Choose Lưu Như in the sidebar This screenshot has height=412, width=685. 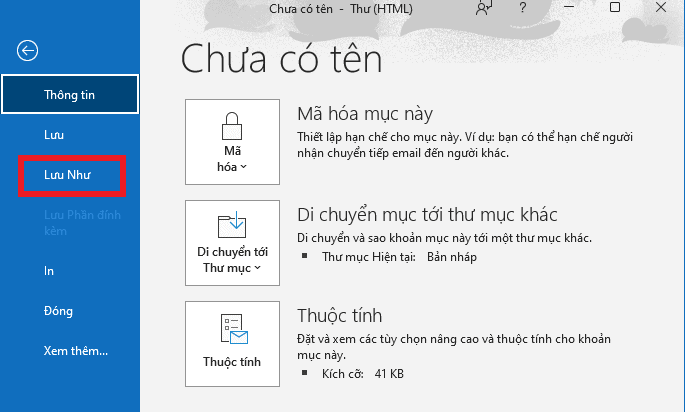[67, 175]
